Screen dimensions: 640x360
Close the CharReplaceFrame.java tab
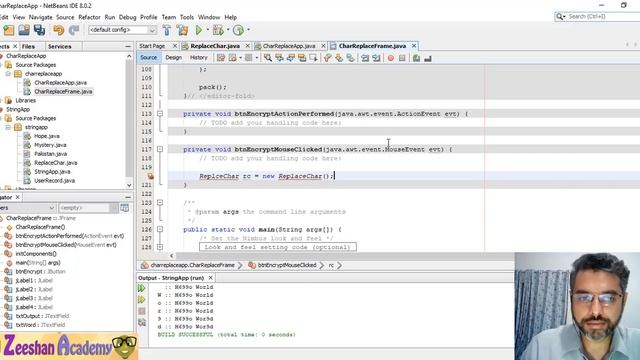414,46
